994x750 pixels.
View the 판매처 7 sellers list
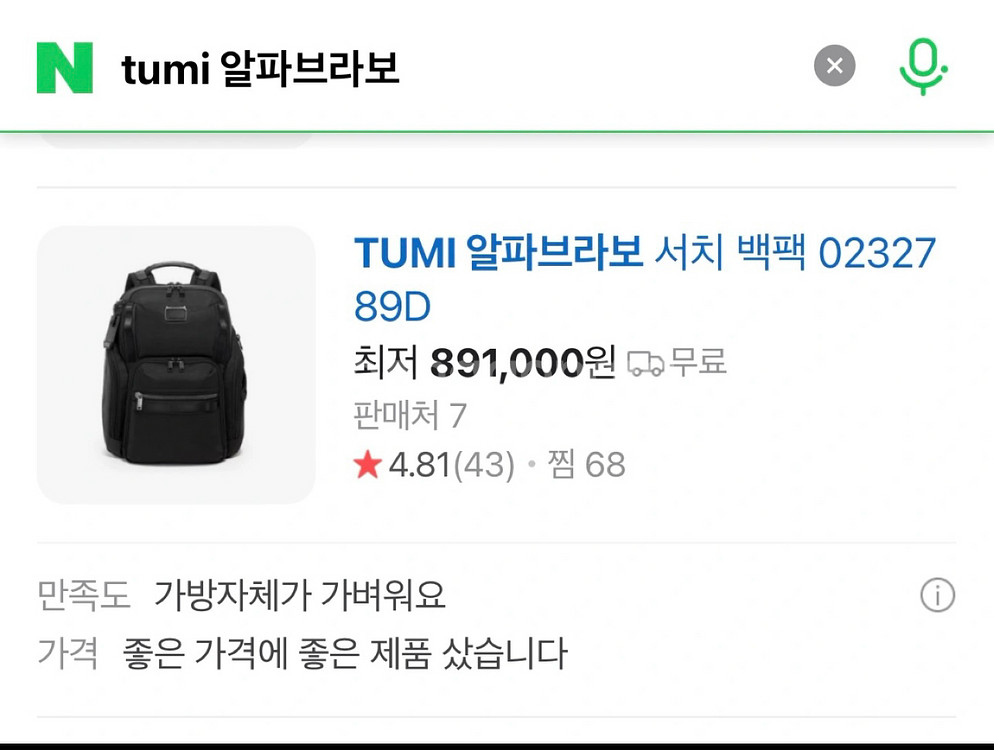410,415
